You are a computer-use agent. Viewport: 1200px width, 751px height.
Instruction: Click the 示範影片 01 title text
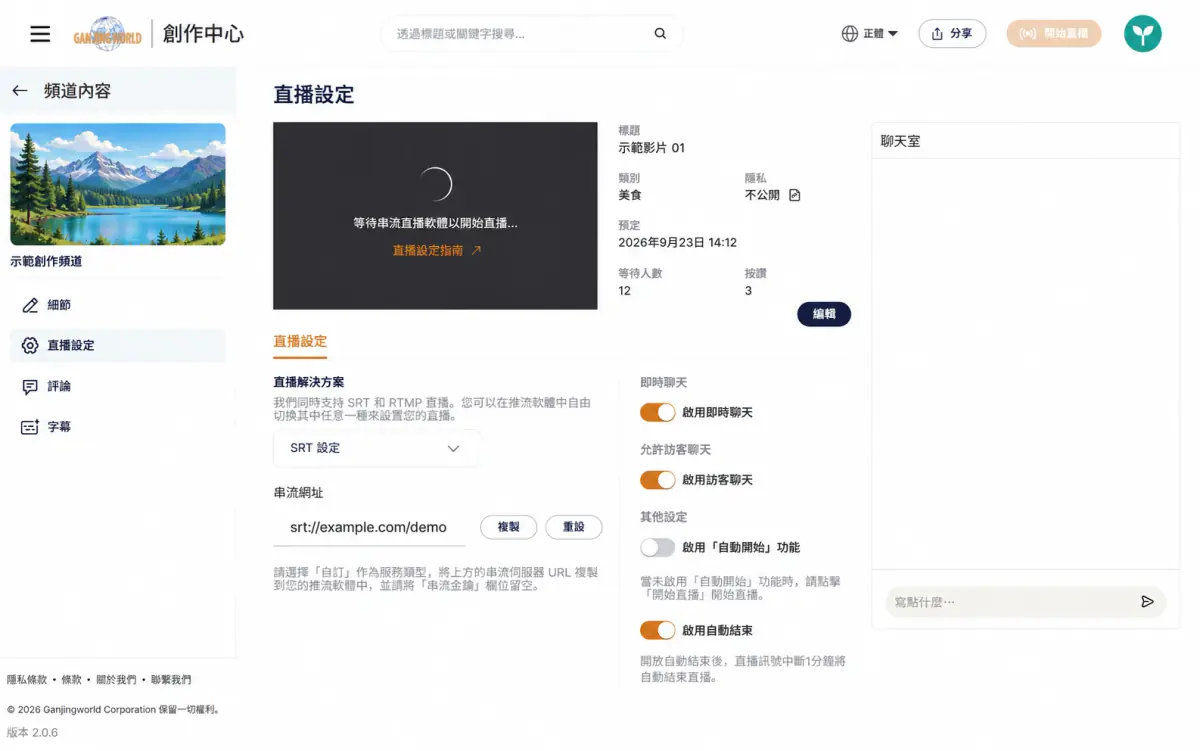point(652,148)
